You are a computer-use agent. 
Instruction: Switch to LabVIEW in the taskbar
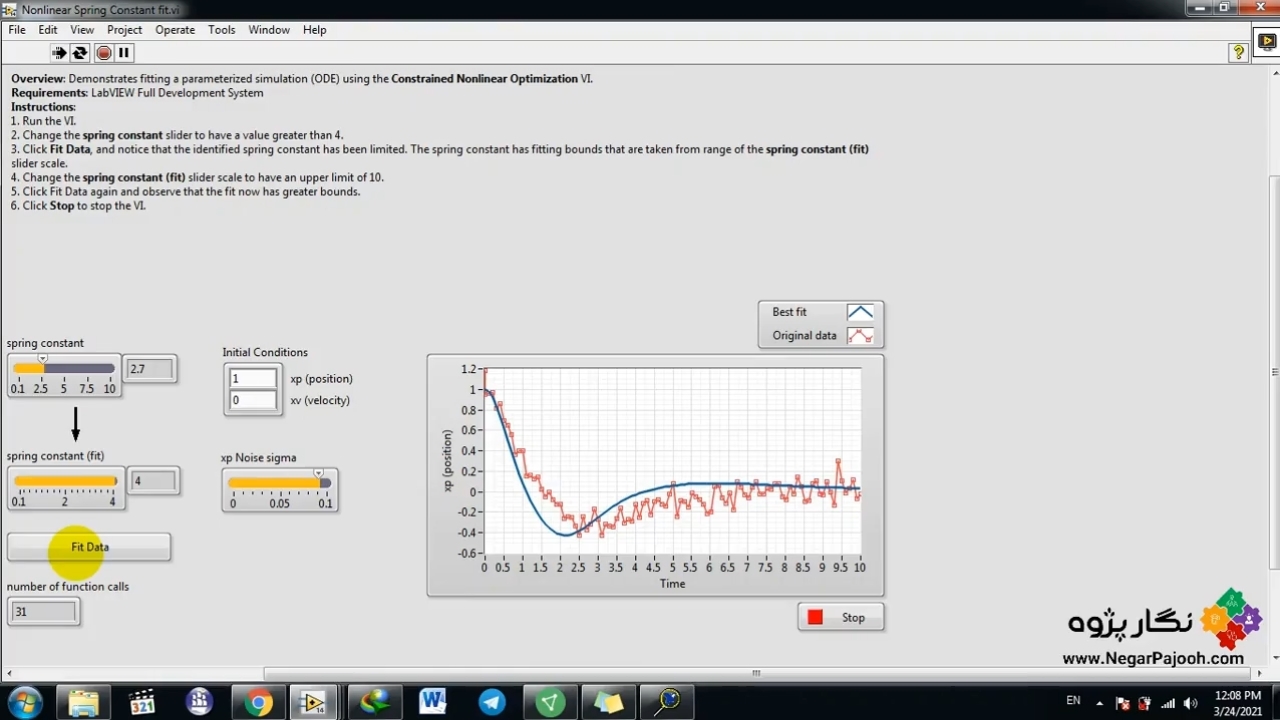tap(314, 702)
